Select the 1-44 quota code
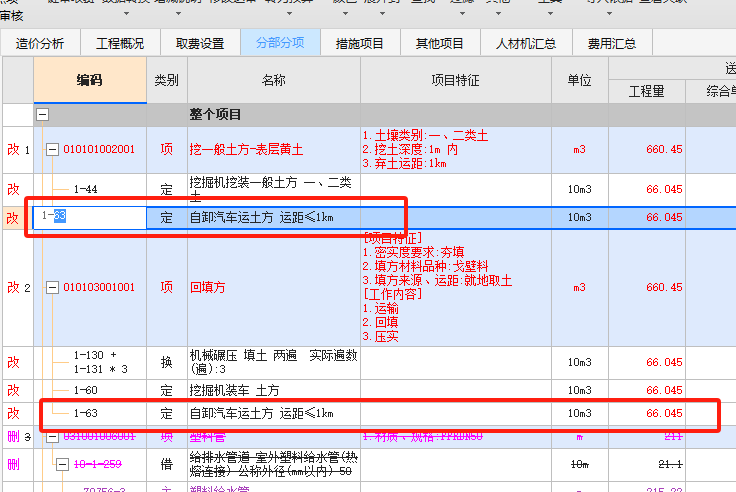Image resolution: width=736 pixels, height=492 pixels. pyautogui.click(x=85, y=189)
